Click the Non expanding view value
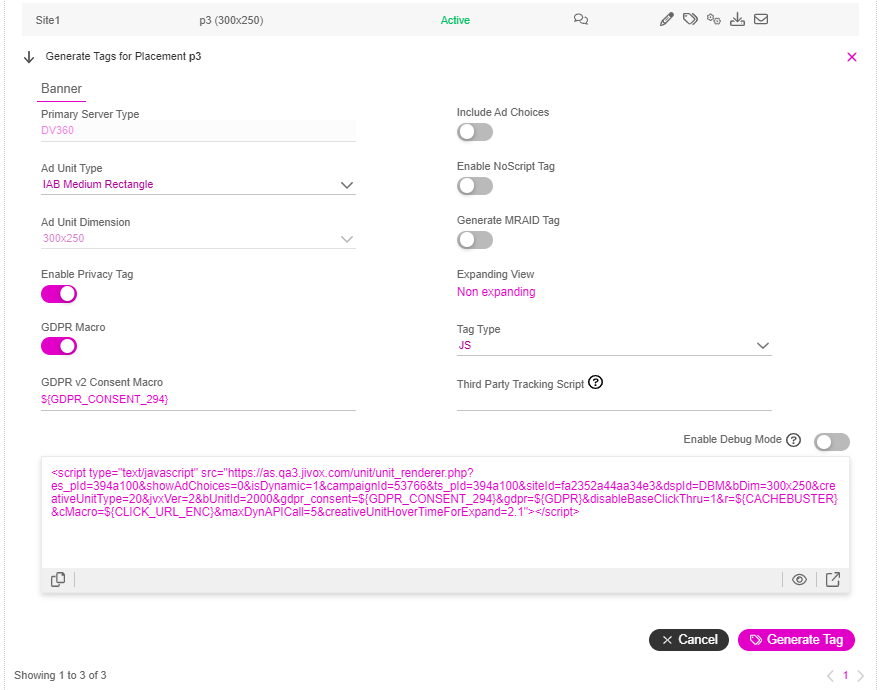Viewport: 881px width, 690px height. [x=496, y=292]
